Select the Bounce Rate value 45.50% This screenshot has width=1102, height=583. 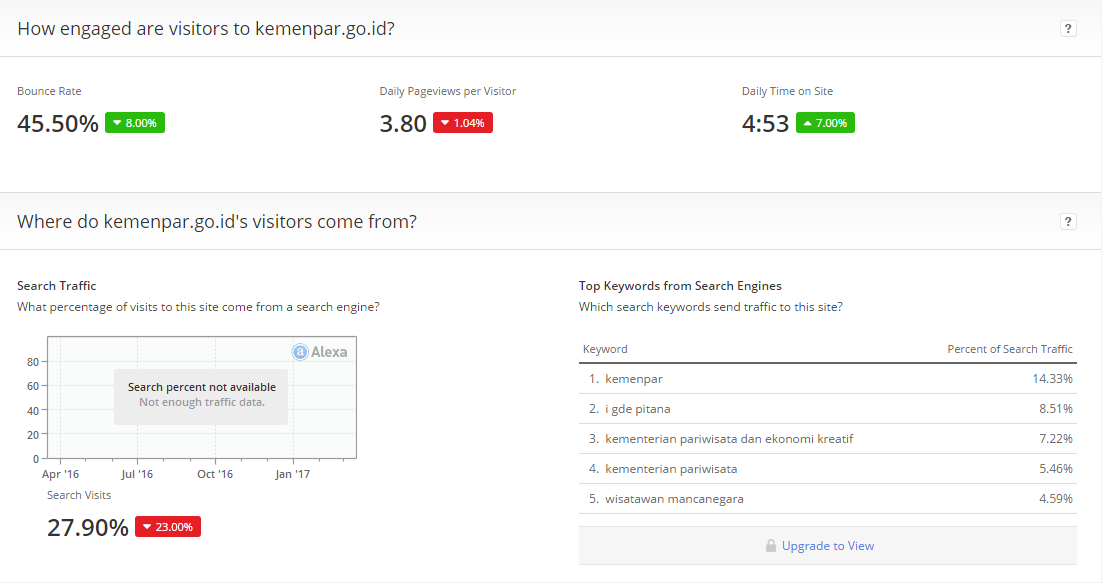[58, 124]
